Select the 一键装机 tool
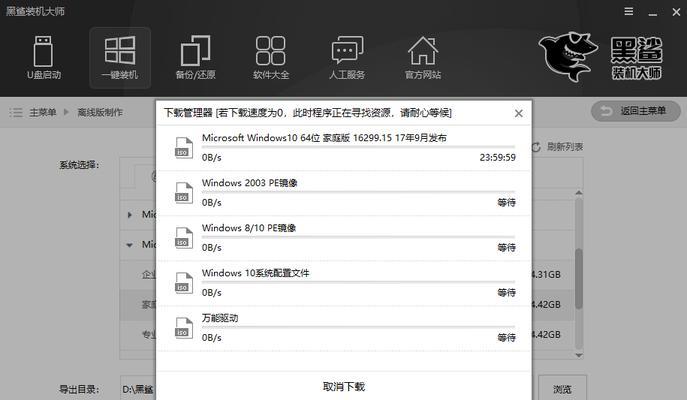This screenshot has width=687, height=400. coord(120,58)
